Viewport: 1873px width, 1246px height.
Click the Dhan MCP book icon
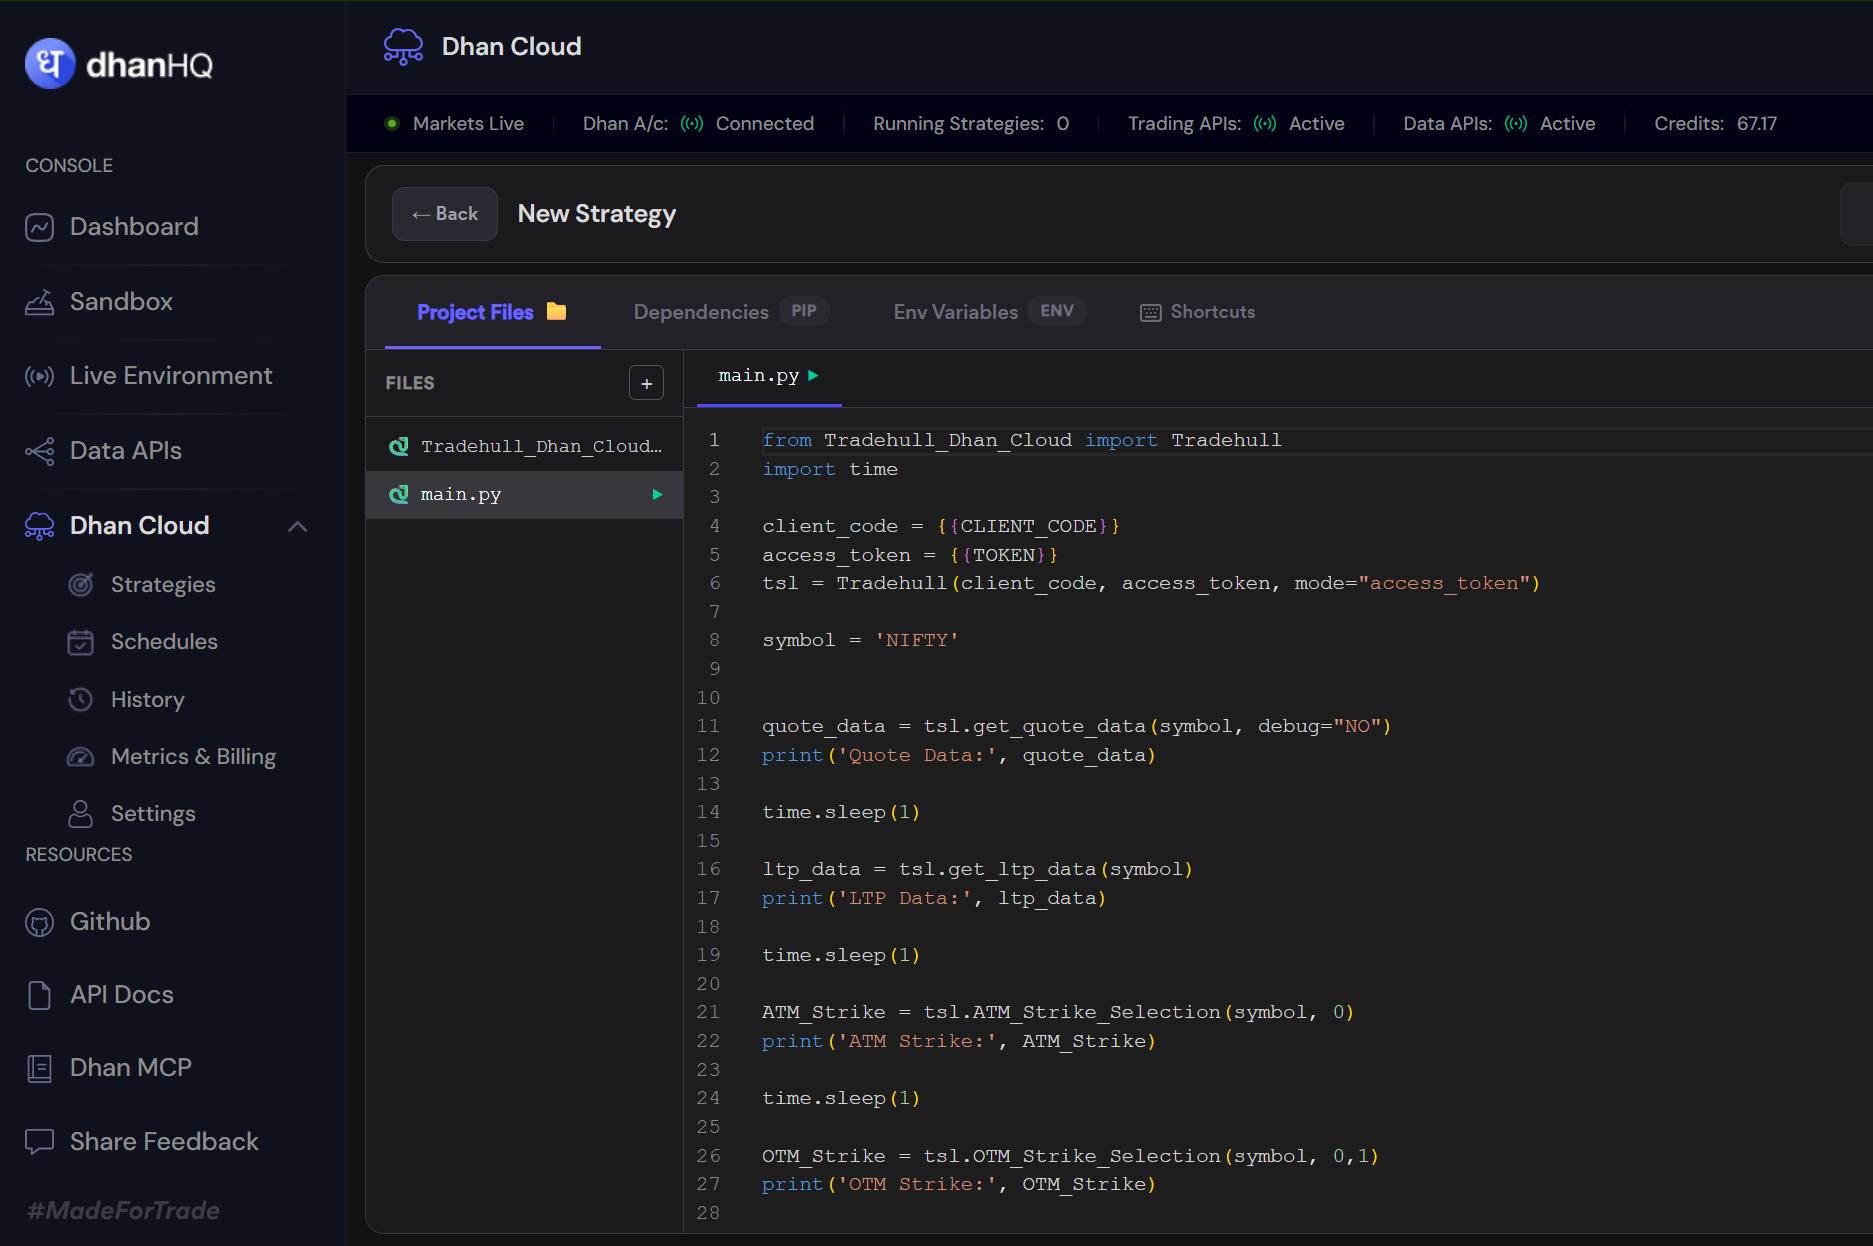coord(39,1068)
